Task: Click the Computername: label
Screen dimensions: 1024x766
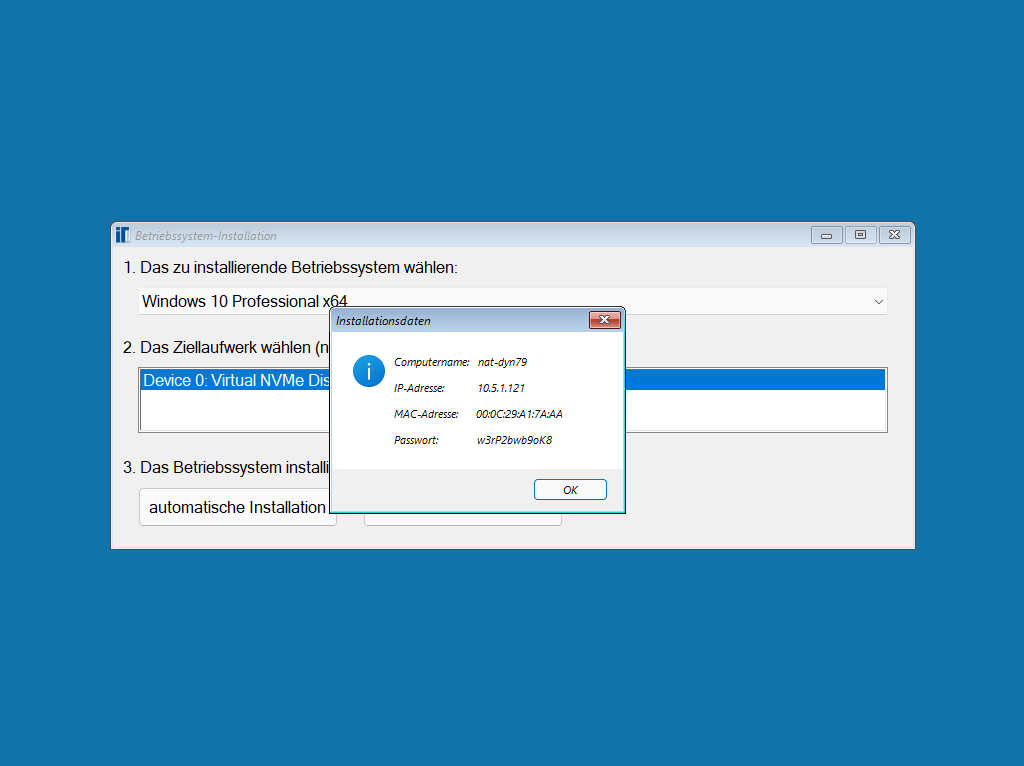Action: (432, 362)
